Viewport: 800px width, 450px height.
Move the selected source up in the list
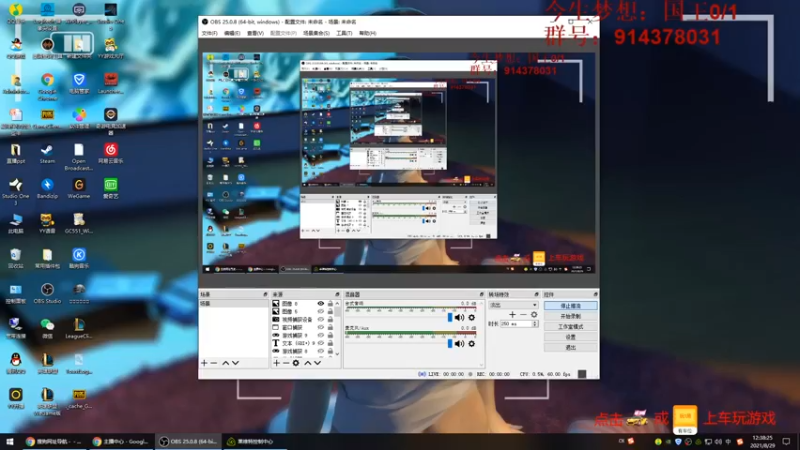[308, 363]
